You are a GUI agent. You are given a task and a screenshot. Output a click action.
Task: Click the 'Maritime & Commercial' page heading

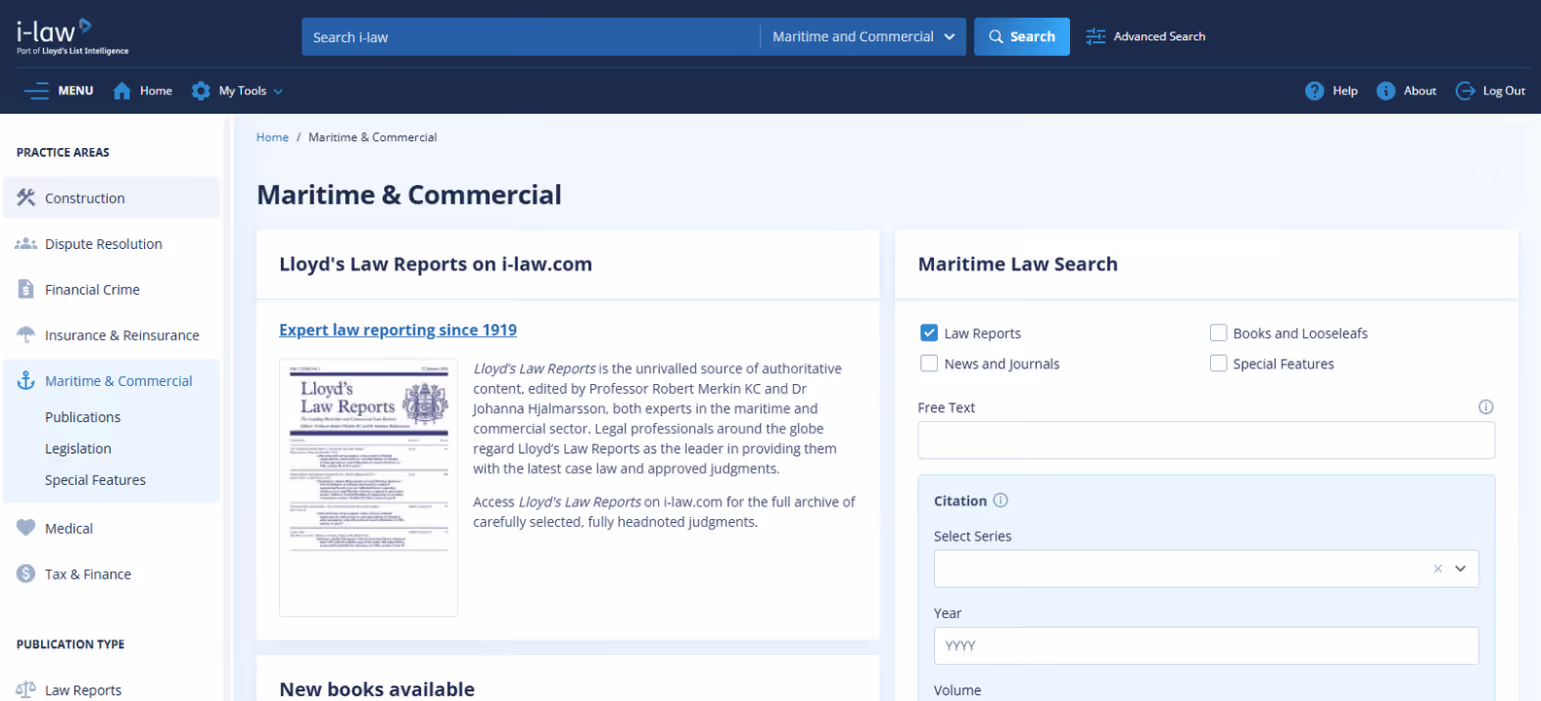pos(409,194)
